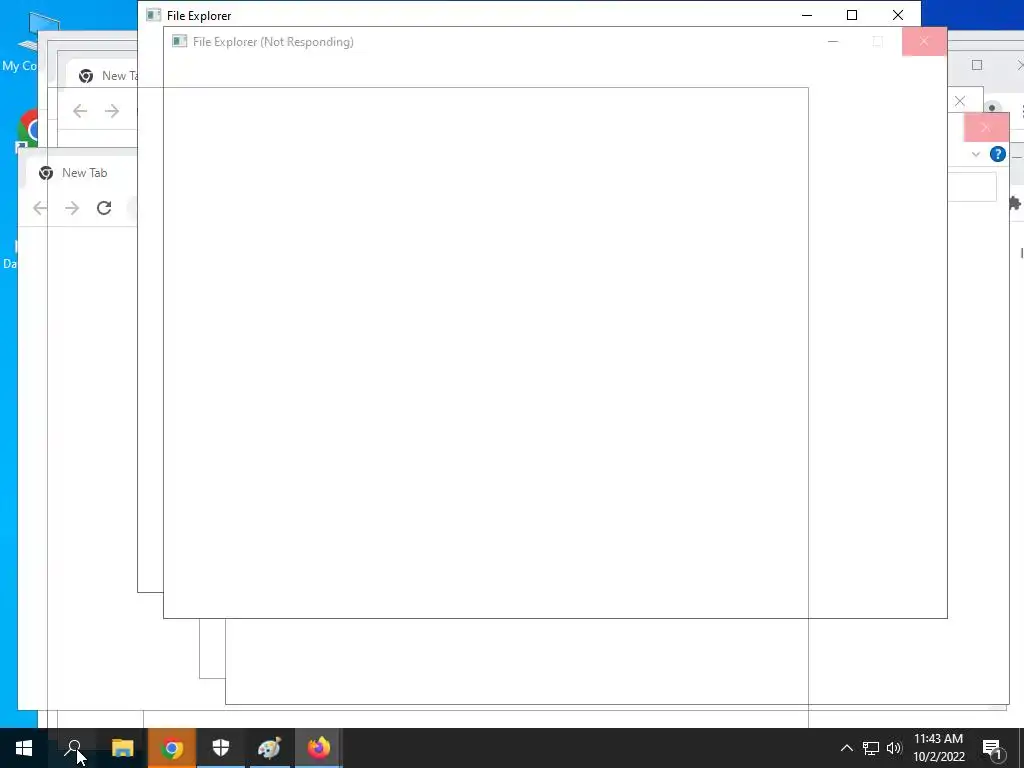Go forward in the rear Chrome window
This screenshot has width=1024, height=768.
coord(112,111)
